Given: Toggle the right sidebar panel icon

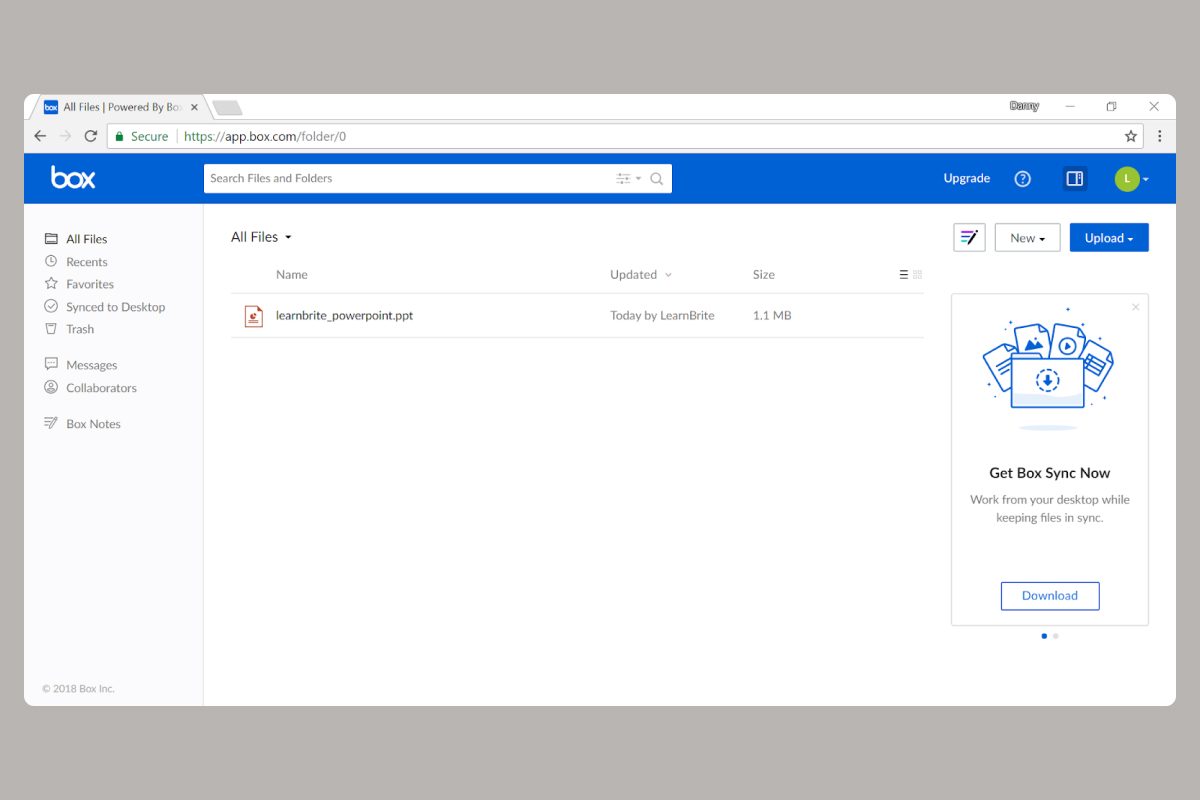Looking at the screenshot, I should coord(1074,179).
